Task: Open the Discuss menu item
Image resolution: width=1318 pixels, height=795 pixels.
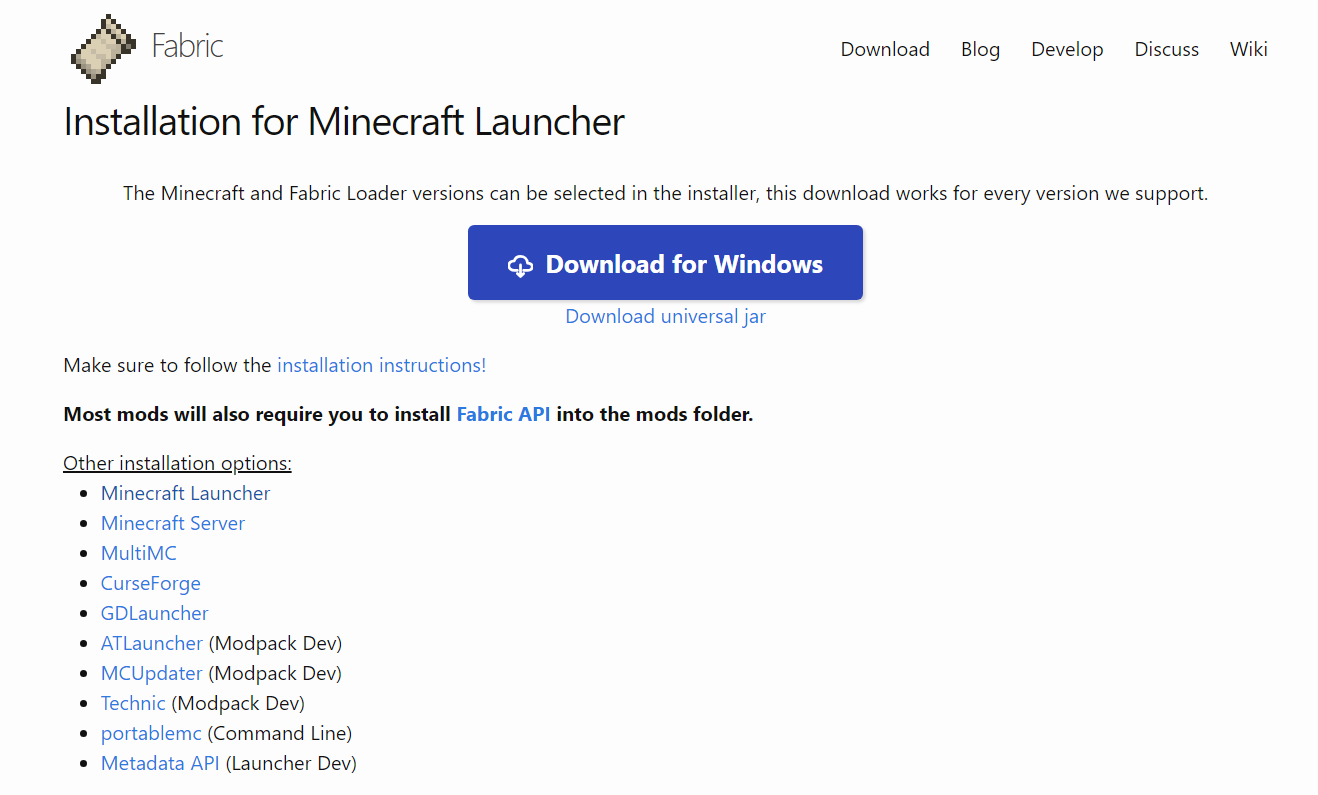Action: coord(1166,49)
